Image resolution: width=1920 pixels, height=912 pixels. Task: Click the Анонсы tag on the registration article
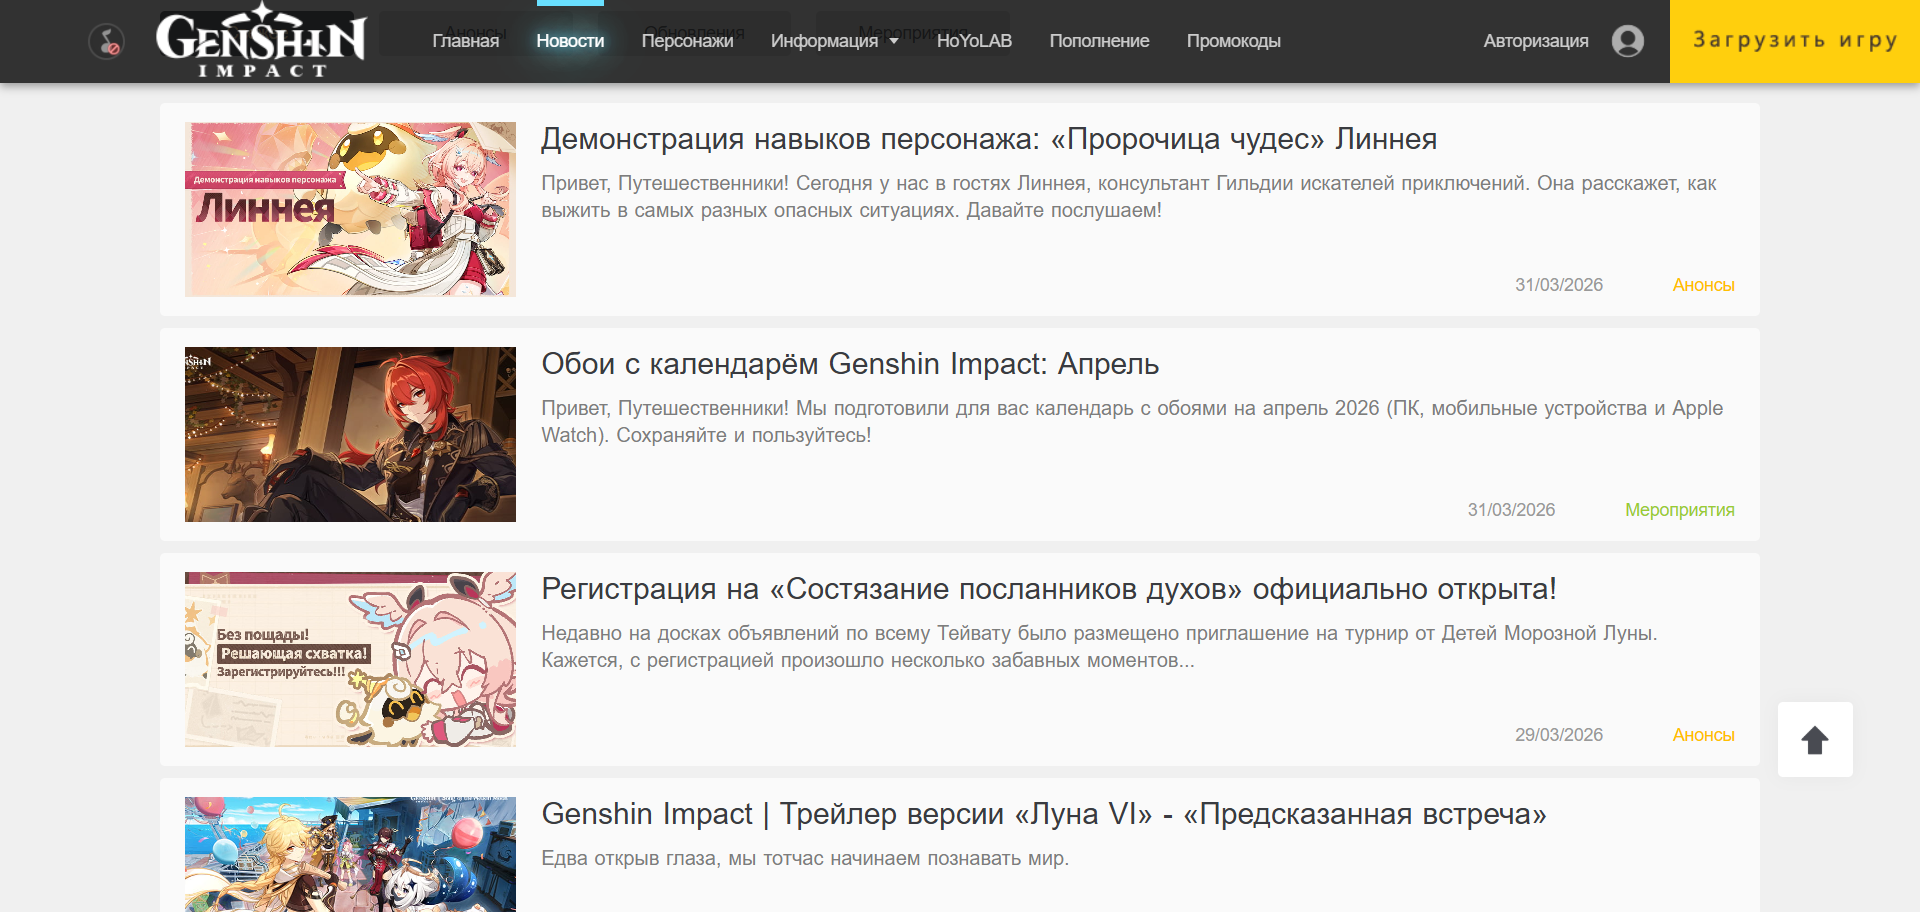click(1703, 735)
